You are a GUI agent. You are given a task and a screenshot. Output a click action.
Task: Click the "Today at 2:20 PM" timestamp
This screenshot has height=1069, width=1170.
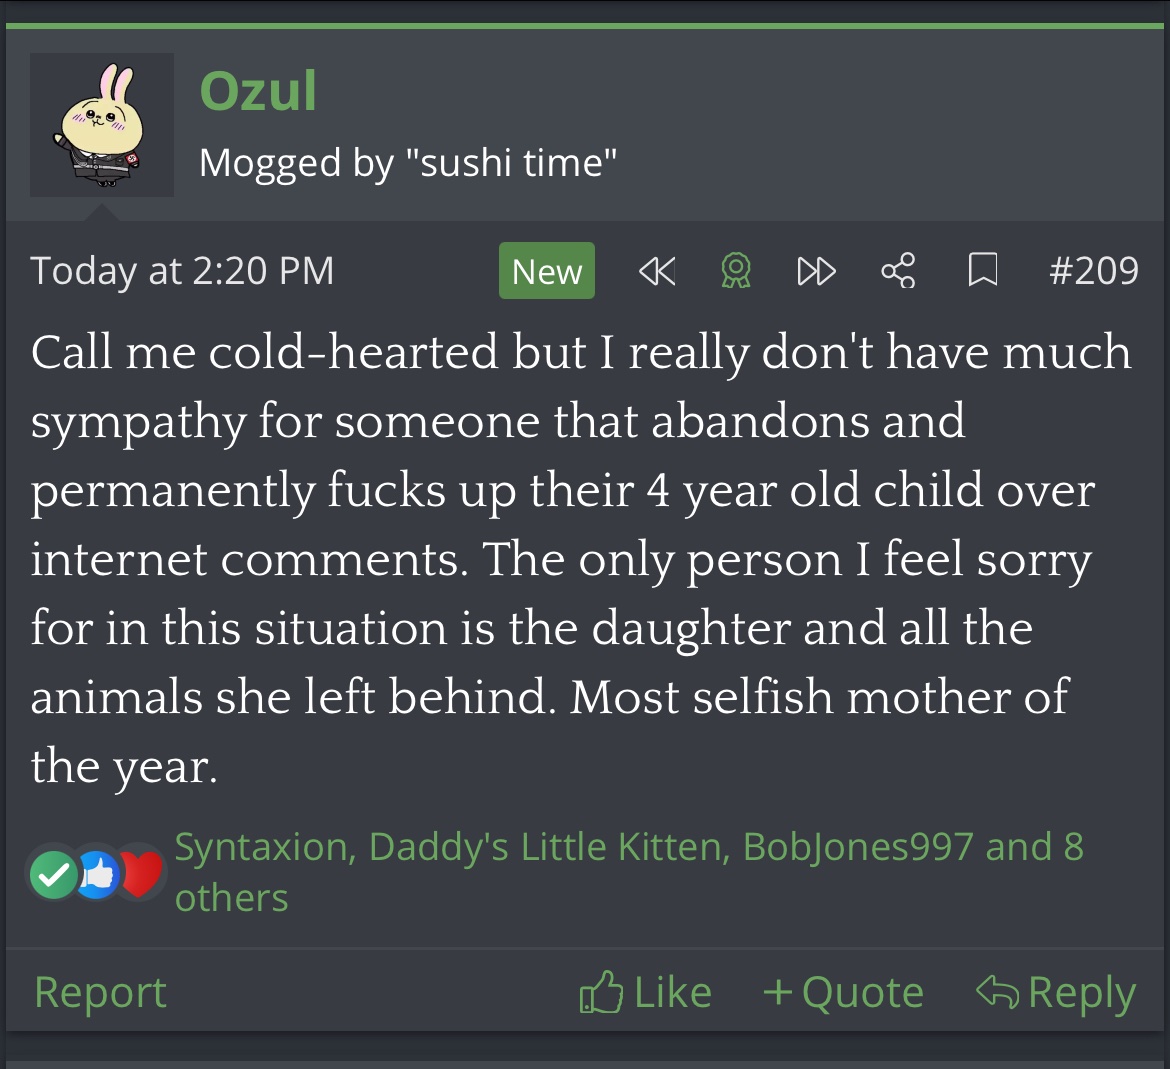click(182, 271)
